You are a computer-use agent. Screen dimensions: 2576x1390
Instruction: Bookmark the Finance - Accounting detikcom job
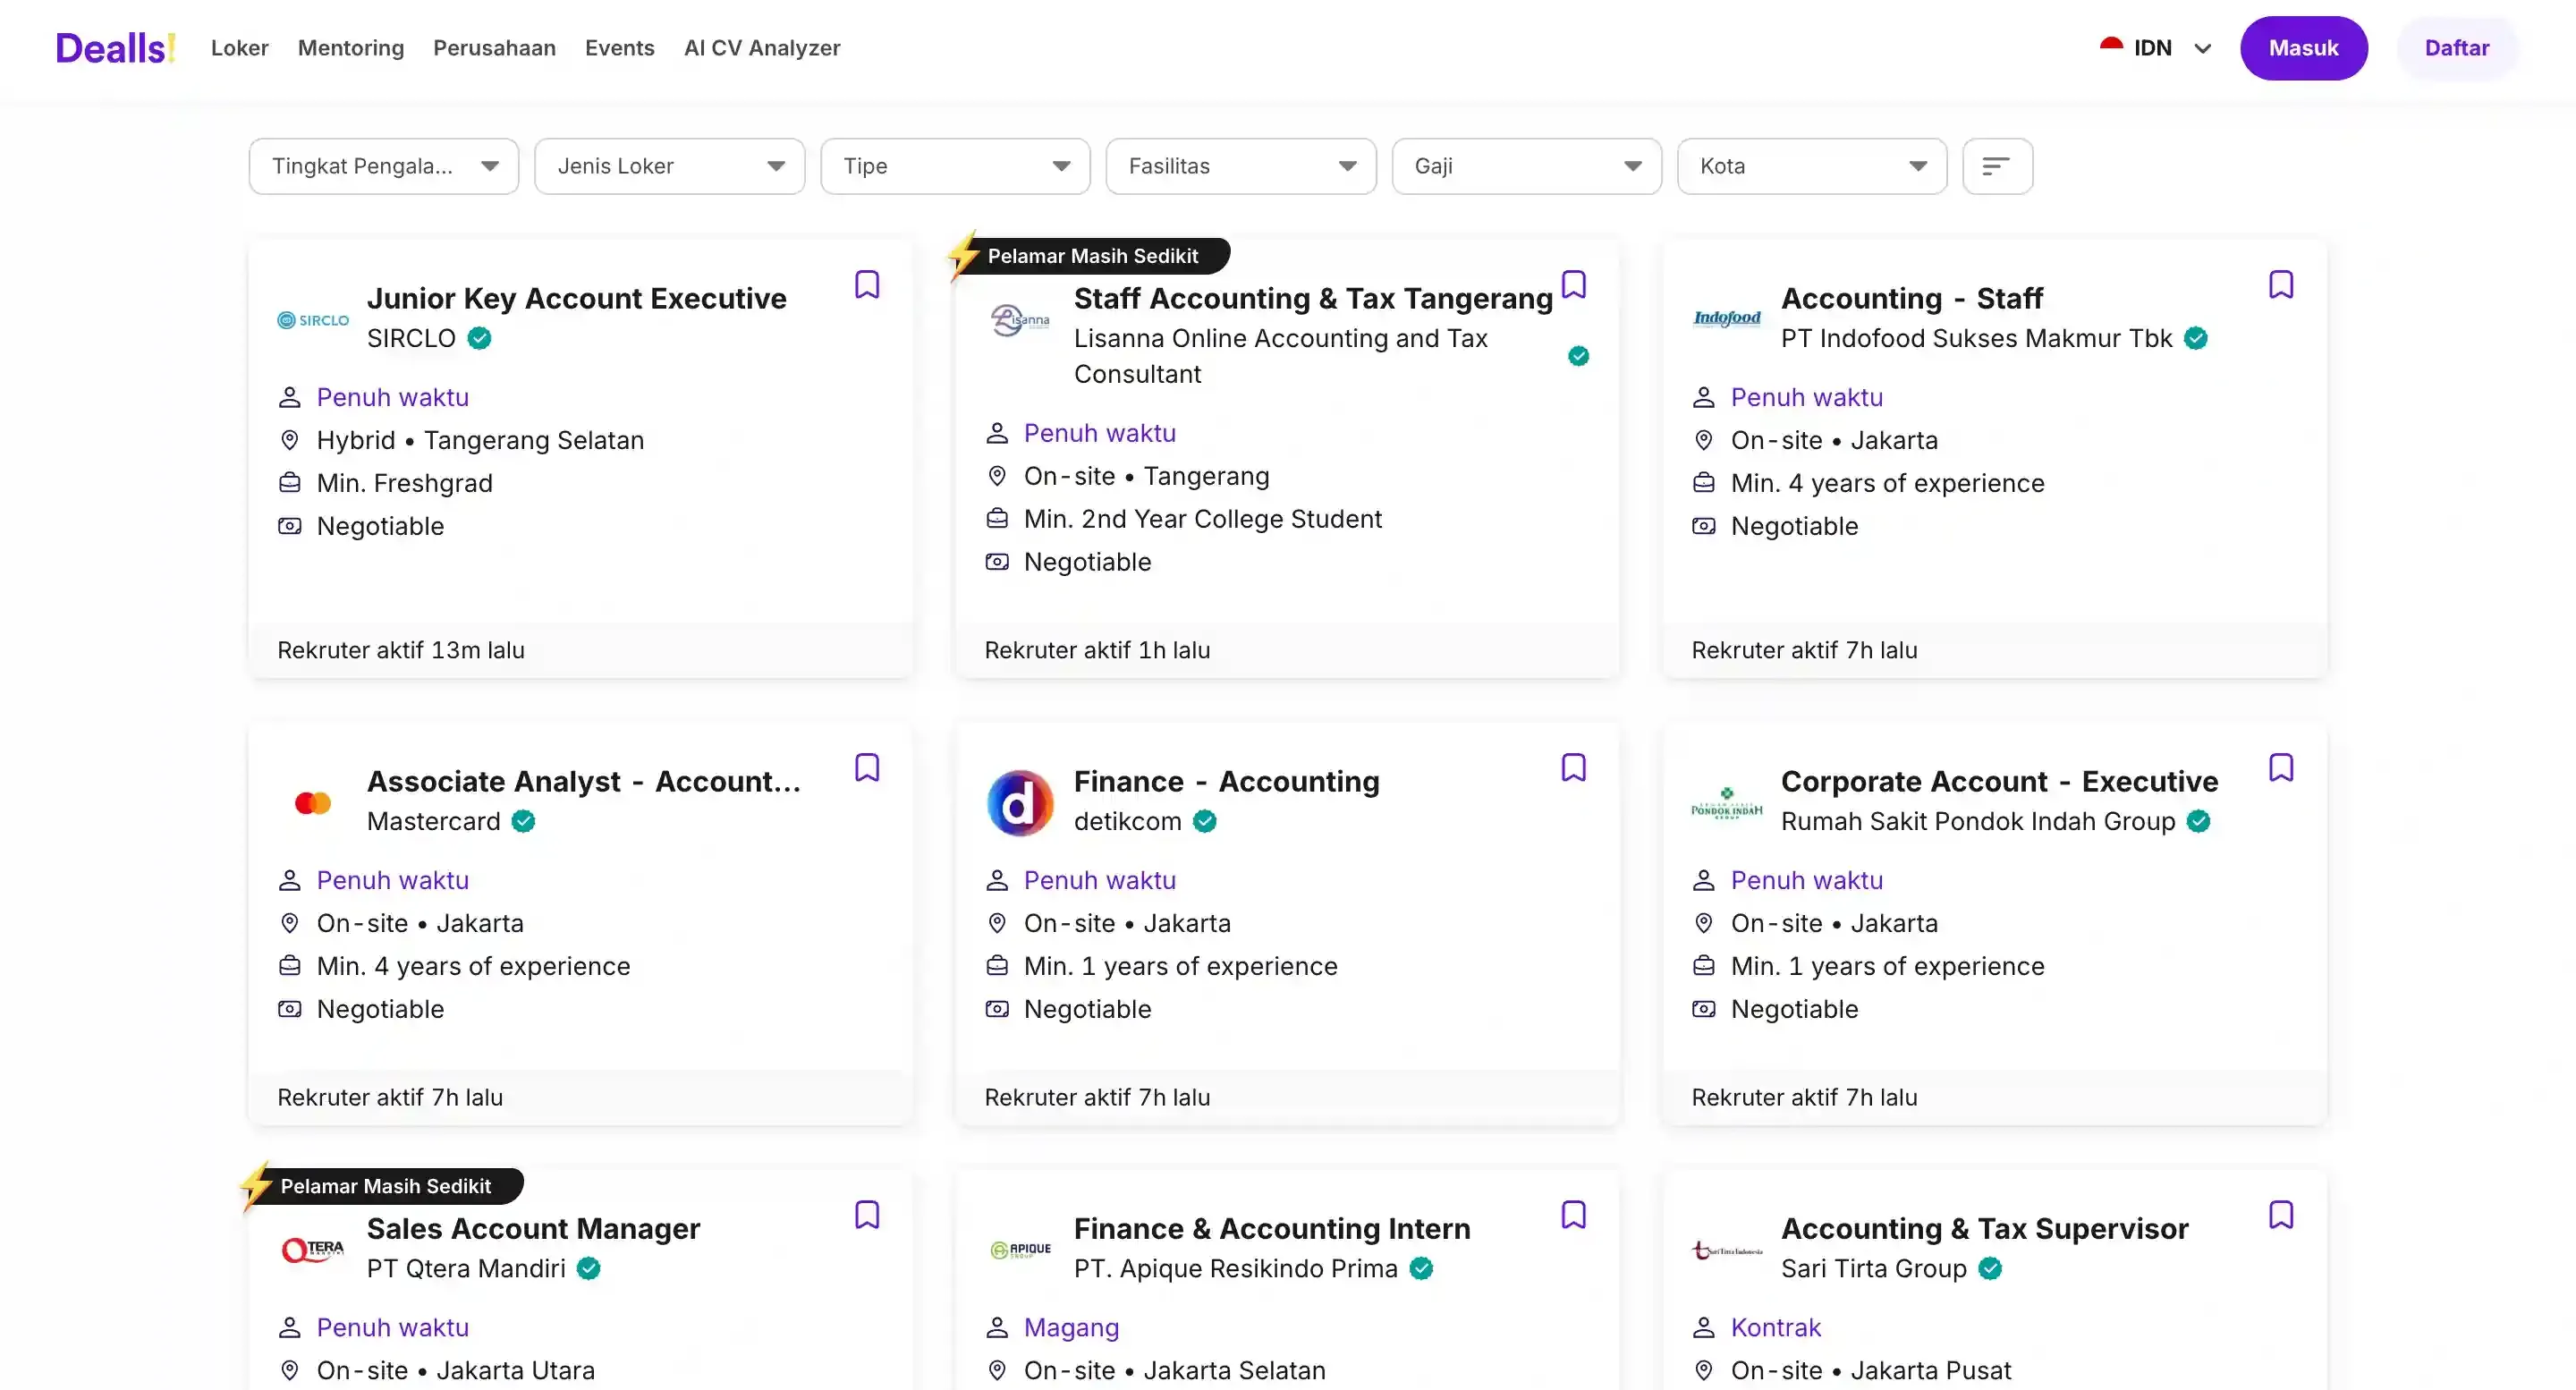point(1574,768)
